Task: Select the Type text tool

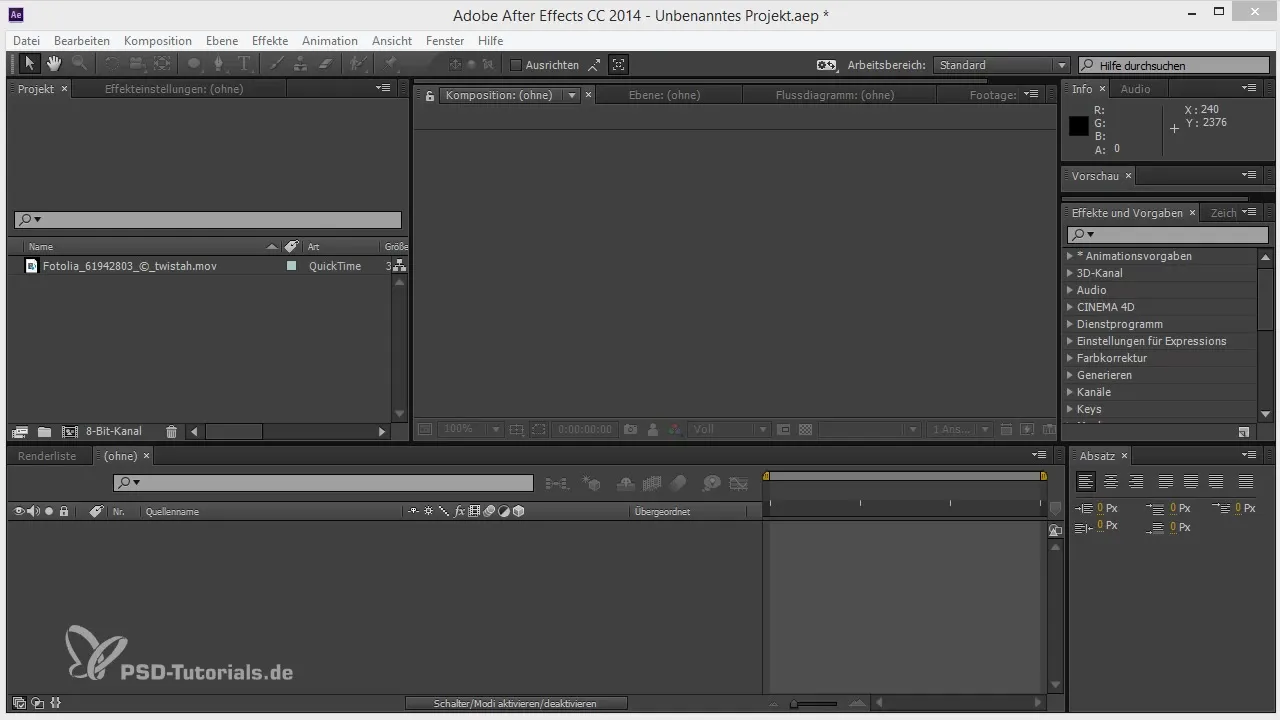Action: (x=244, y=64)
